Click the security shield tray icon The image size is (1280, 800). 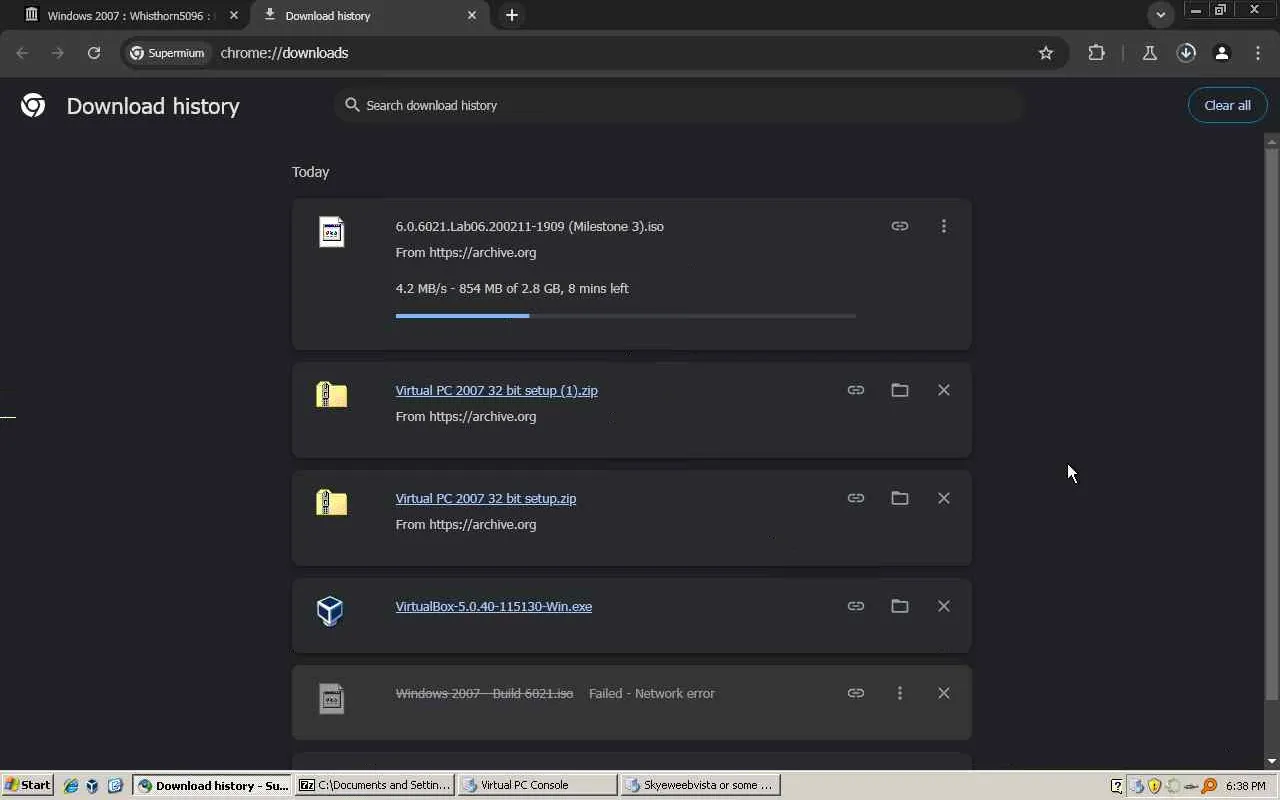(x=1154, y=786)
